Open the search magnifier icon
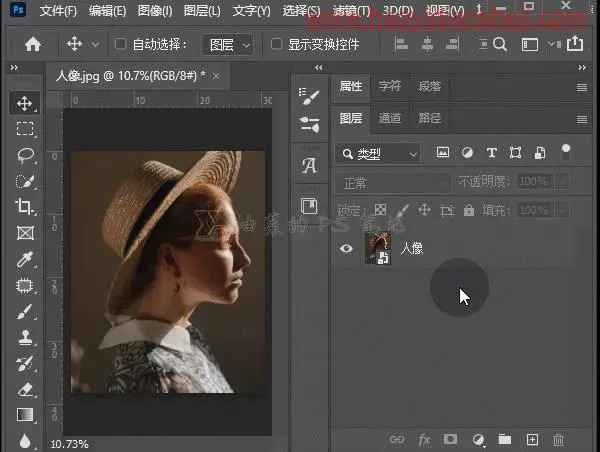The width and height of the screenshot is (600, 452). [x=500, y=44]
